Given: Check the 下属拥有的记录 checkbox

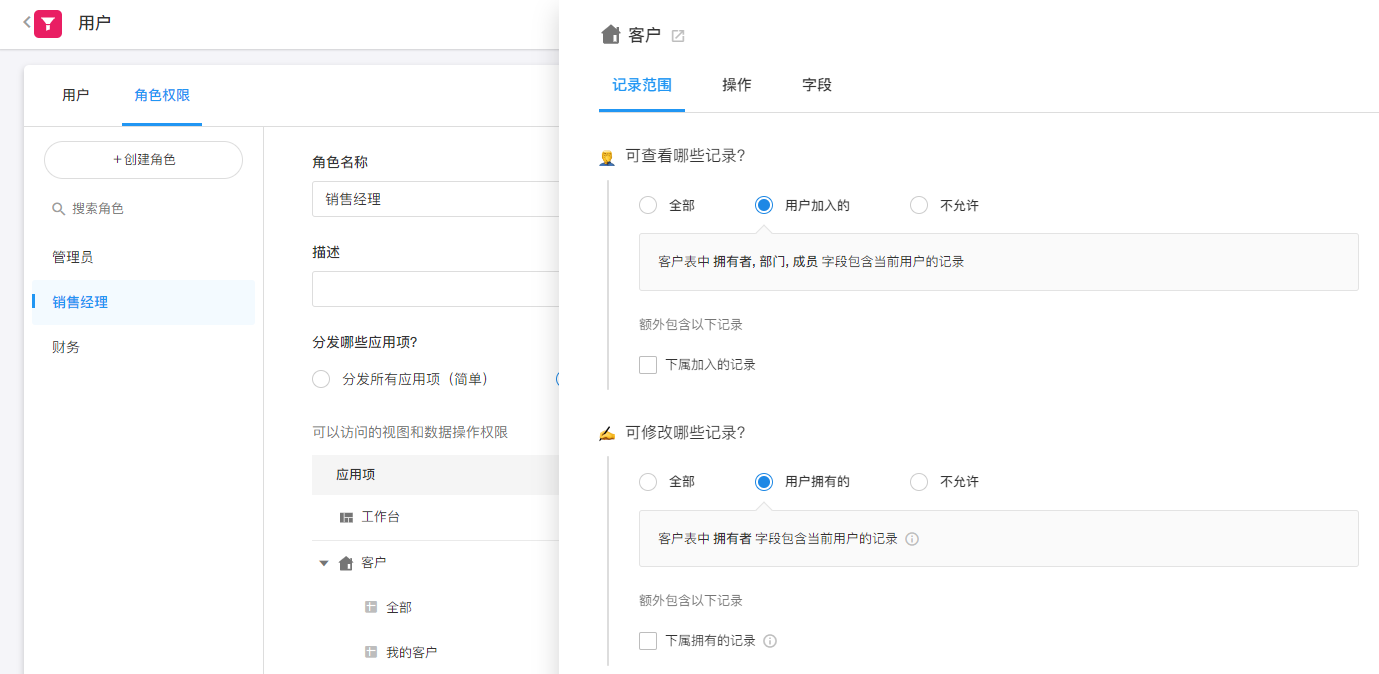Looking at the screenshot, I should pos(648,641).
